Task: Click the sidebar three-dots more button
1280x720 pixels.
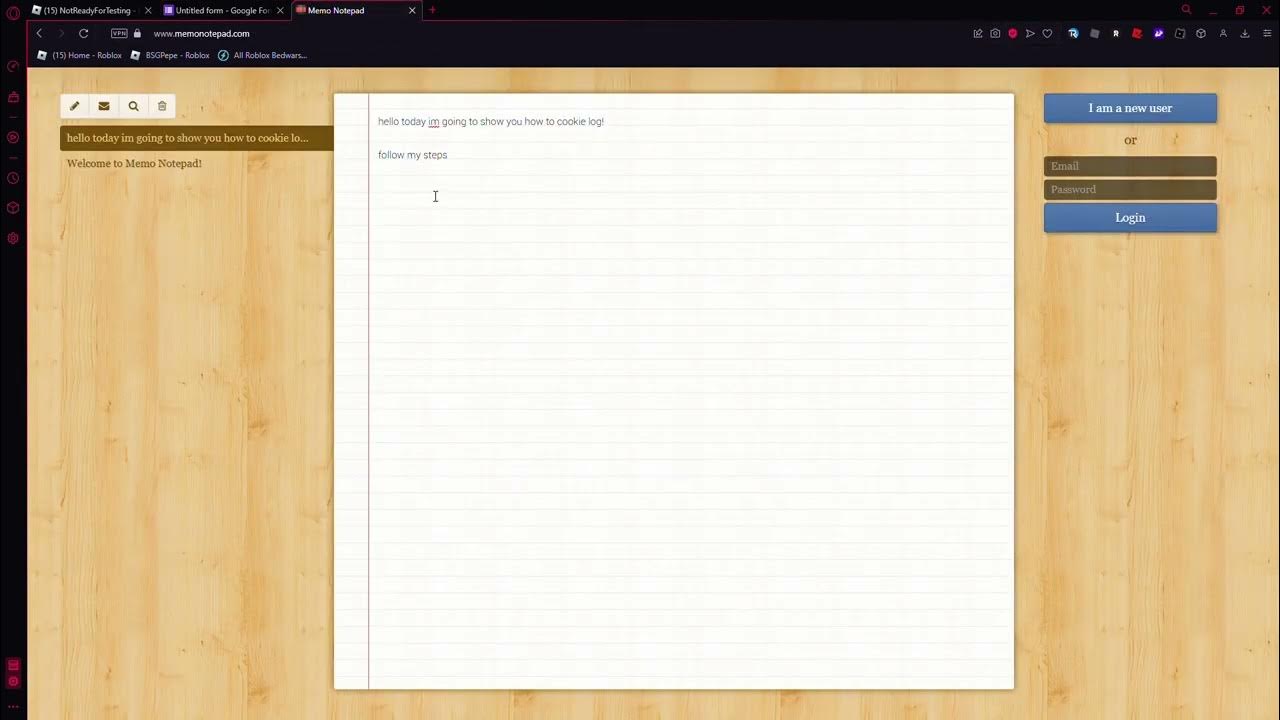Action: tap(13, 707)
